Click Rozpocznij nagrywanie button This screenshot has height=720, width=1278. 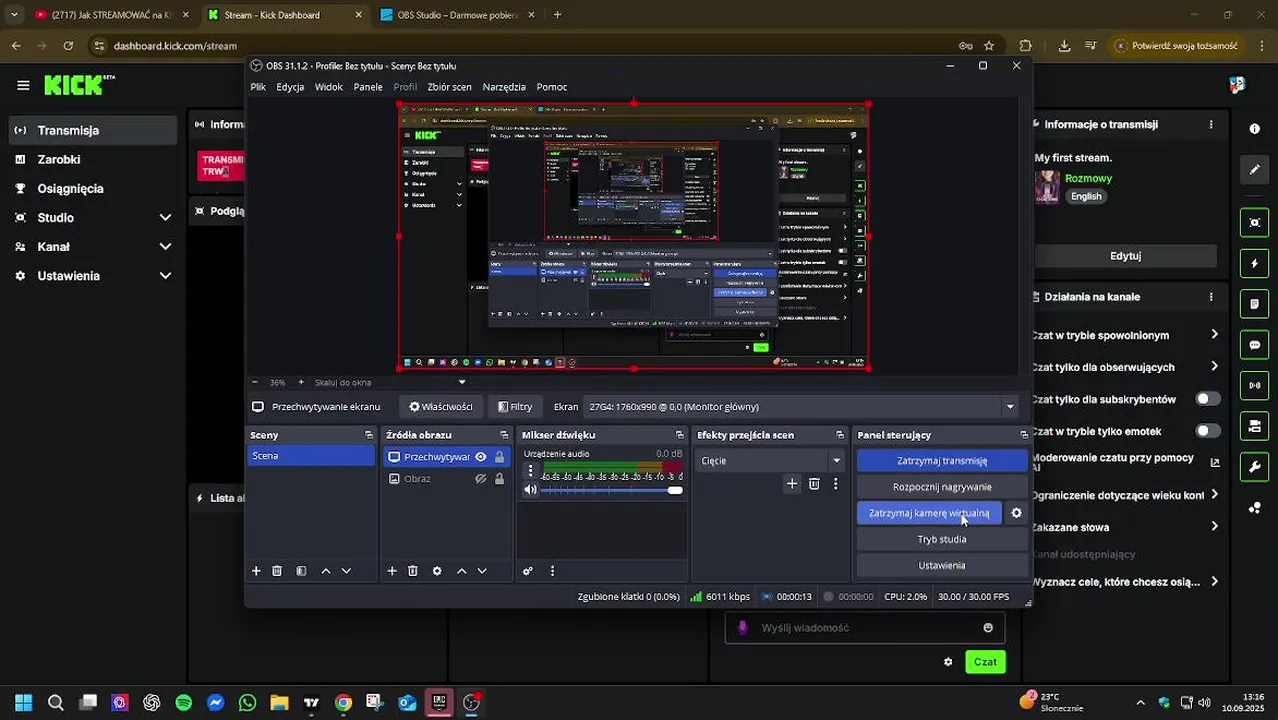click(x=942, y=487)
